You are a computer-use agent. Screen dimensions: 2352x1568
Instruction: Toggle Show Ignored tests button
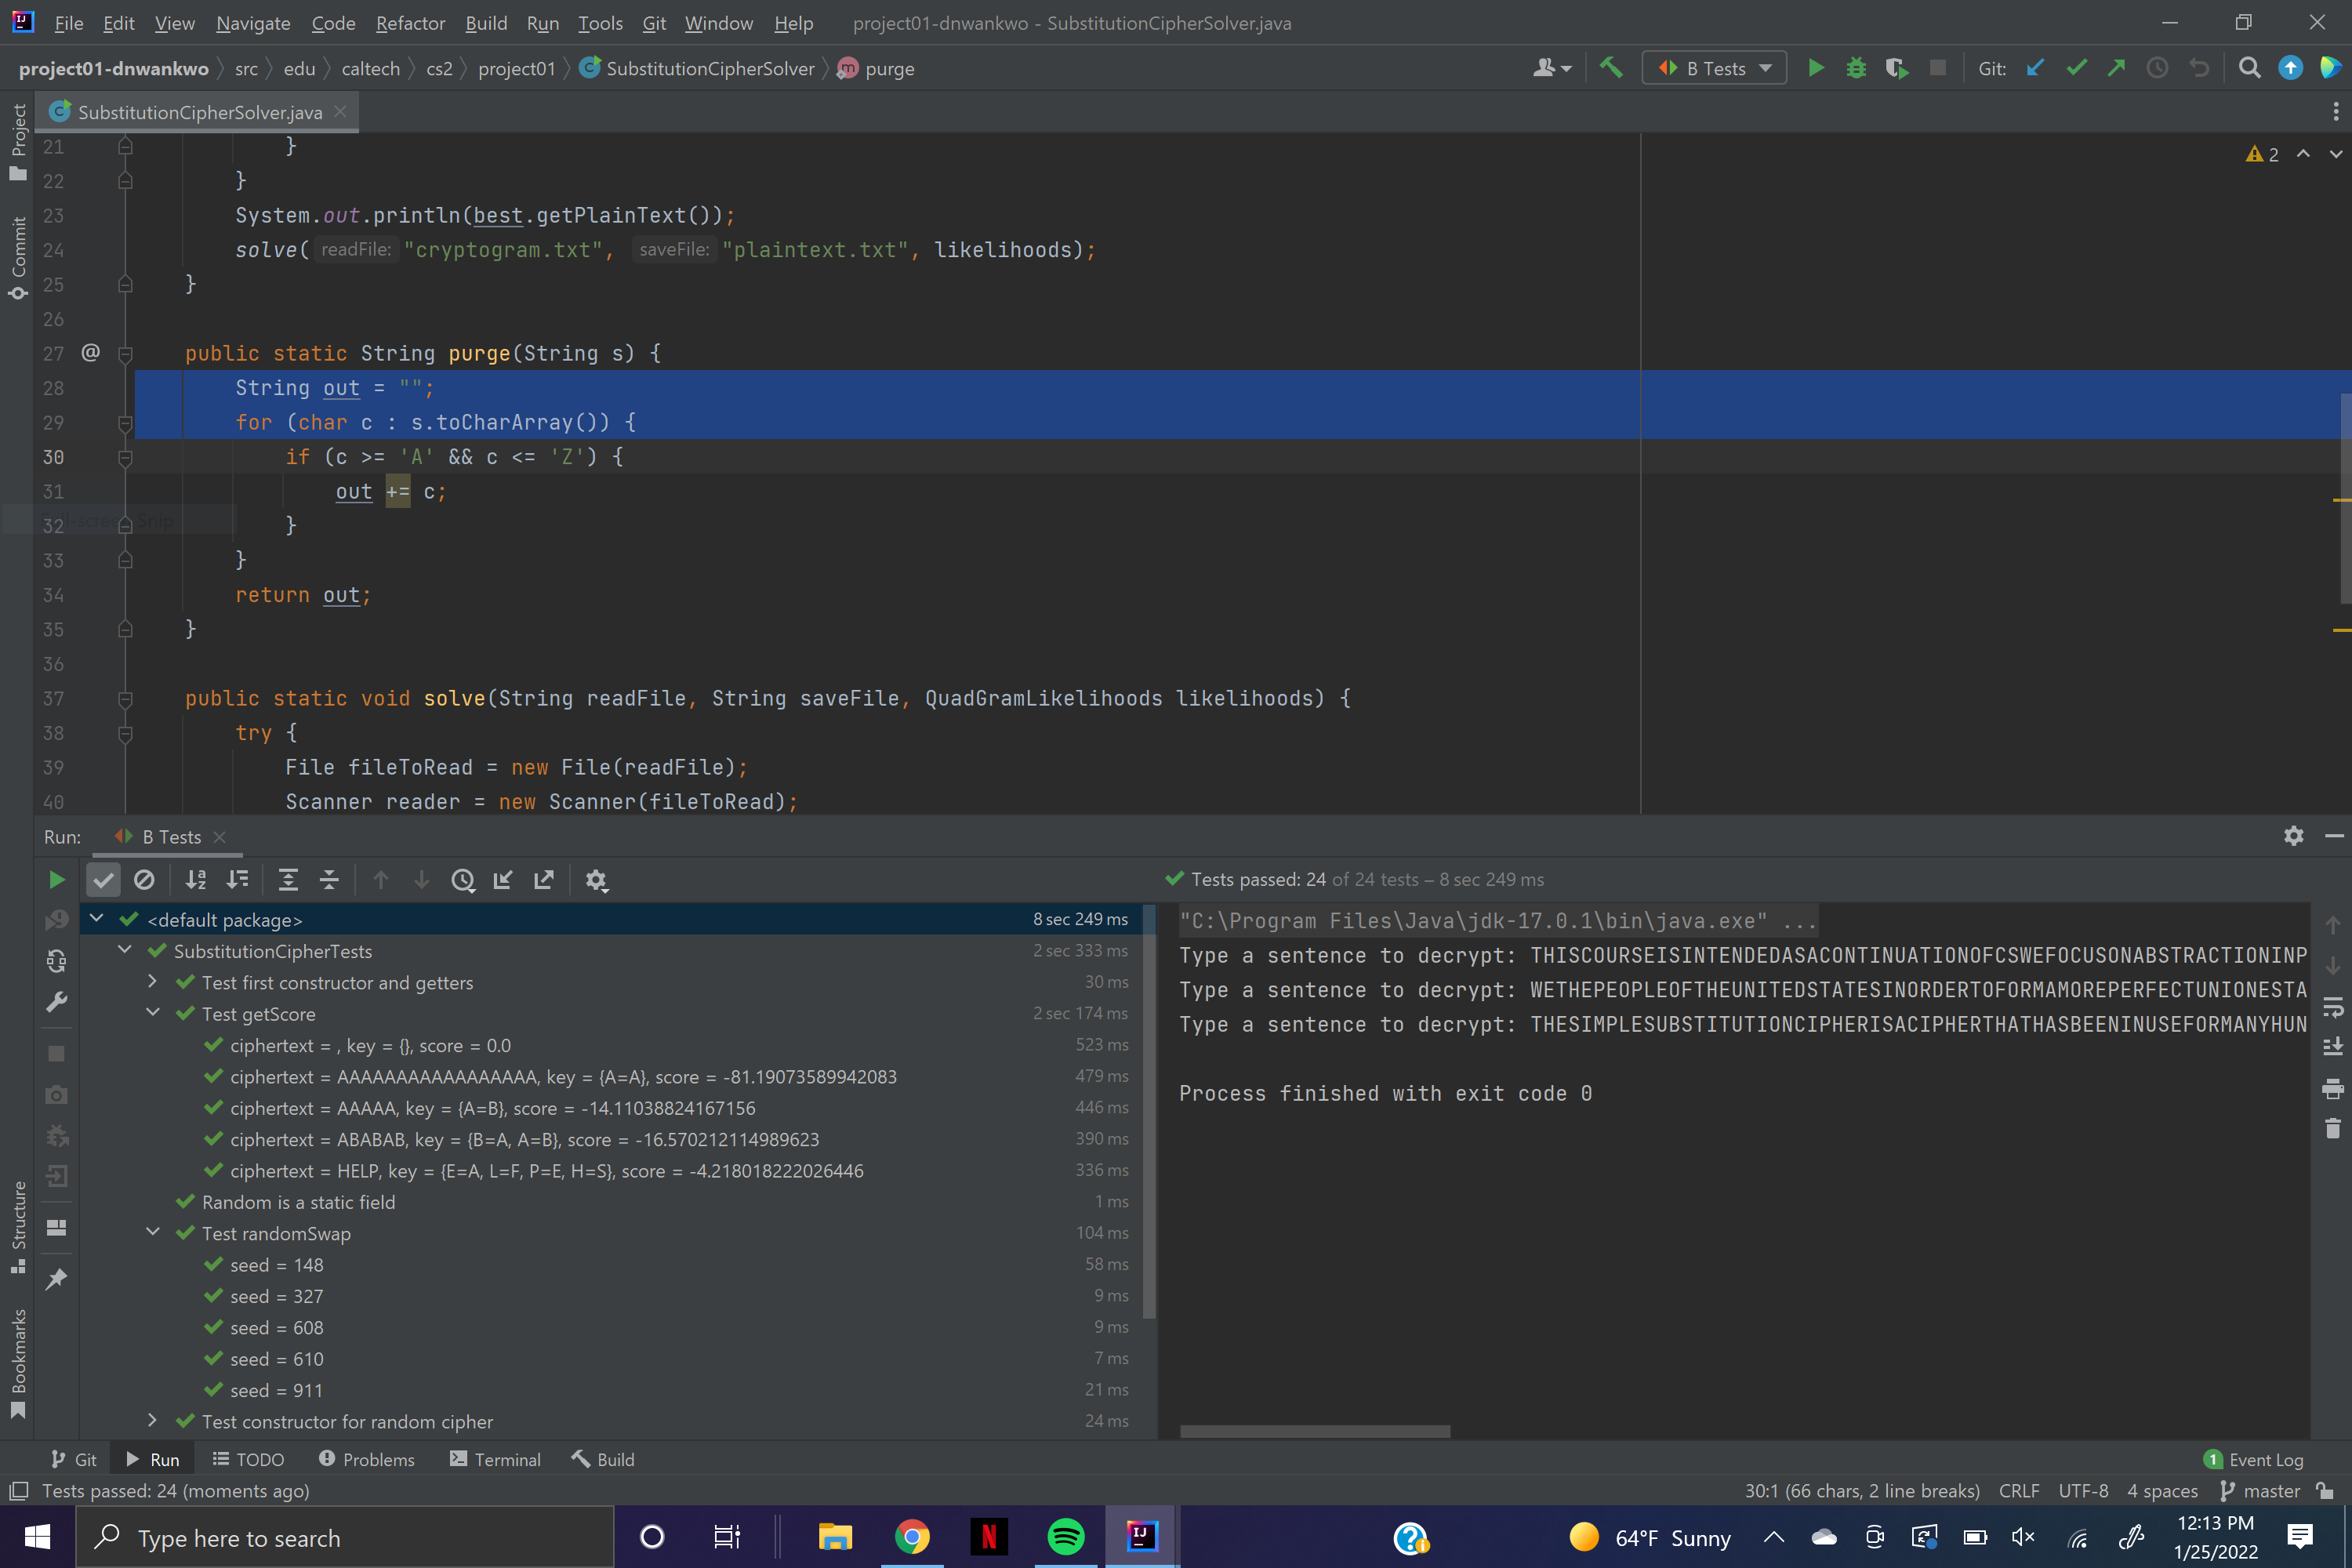point(144,880)
